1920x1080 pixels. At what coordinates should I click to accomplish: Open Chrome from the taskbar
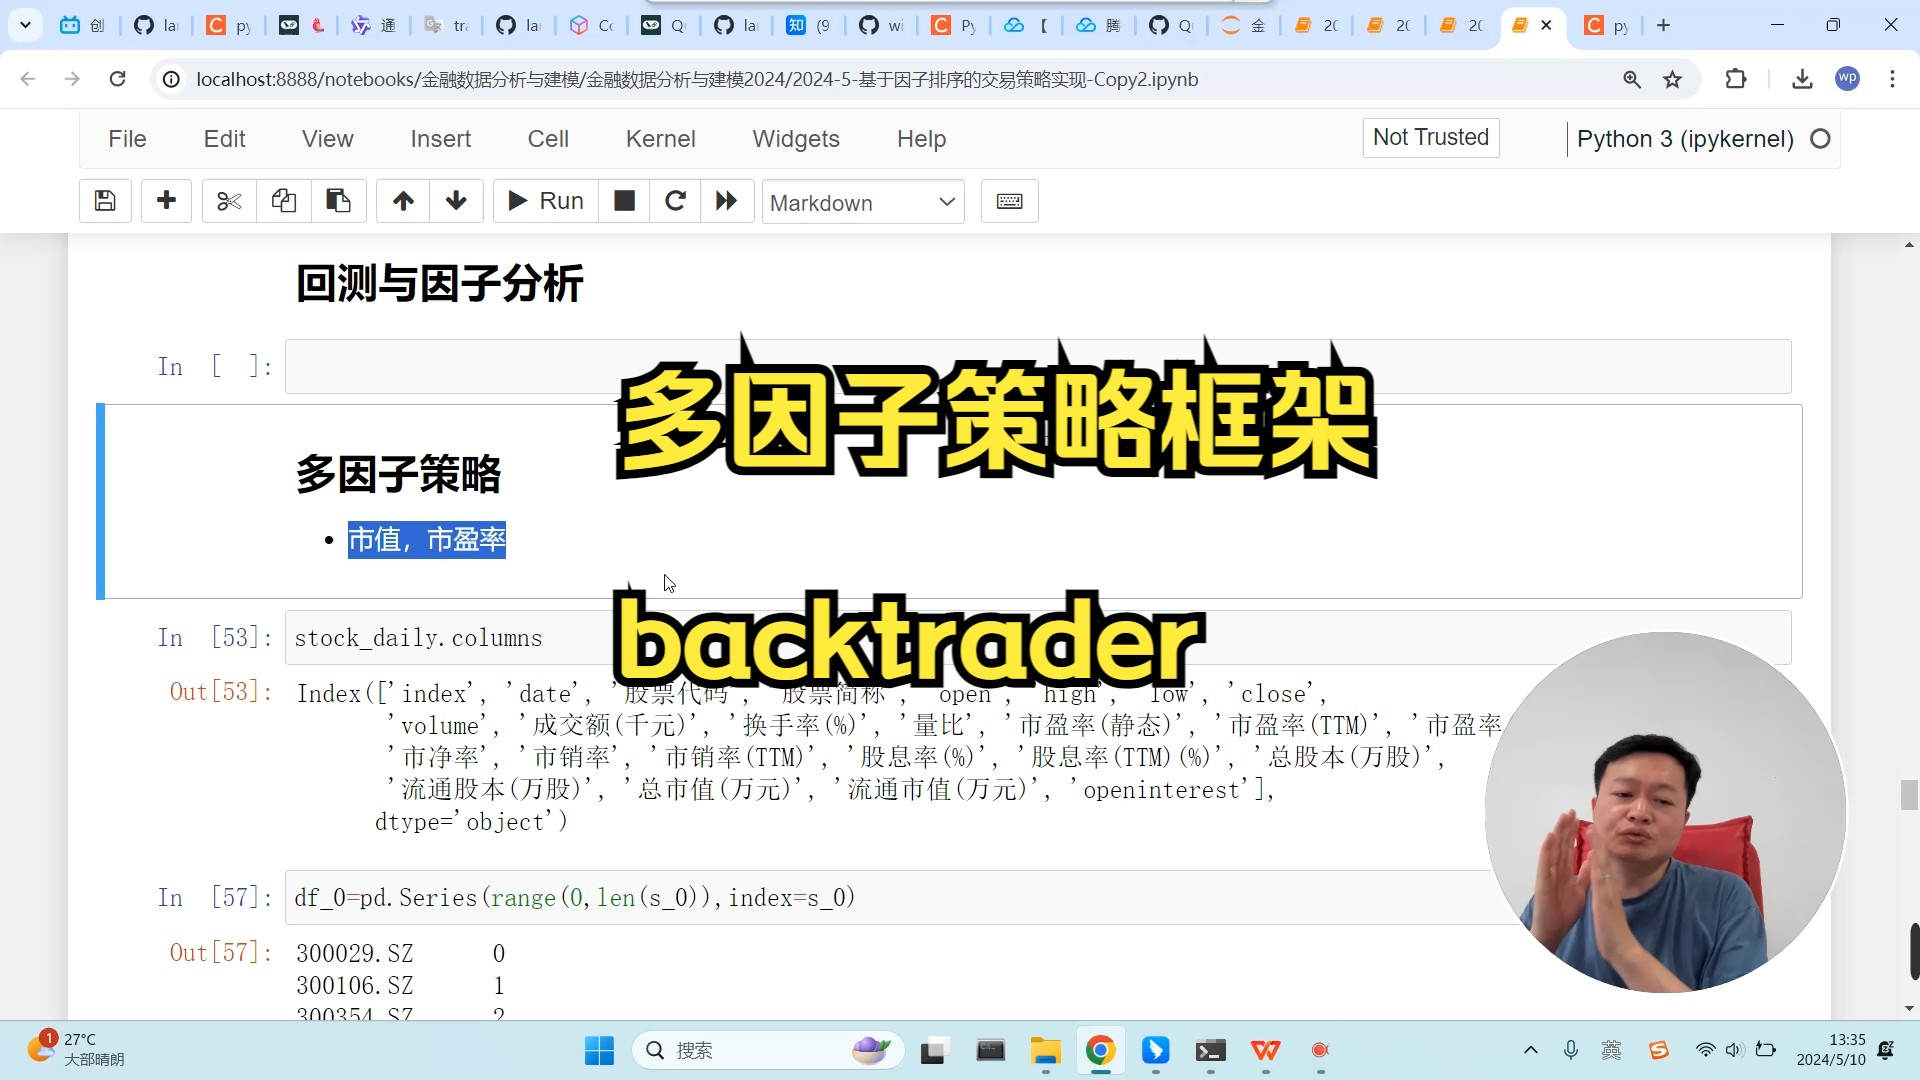(x=1100, y=1050)
